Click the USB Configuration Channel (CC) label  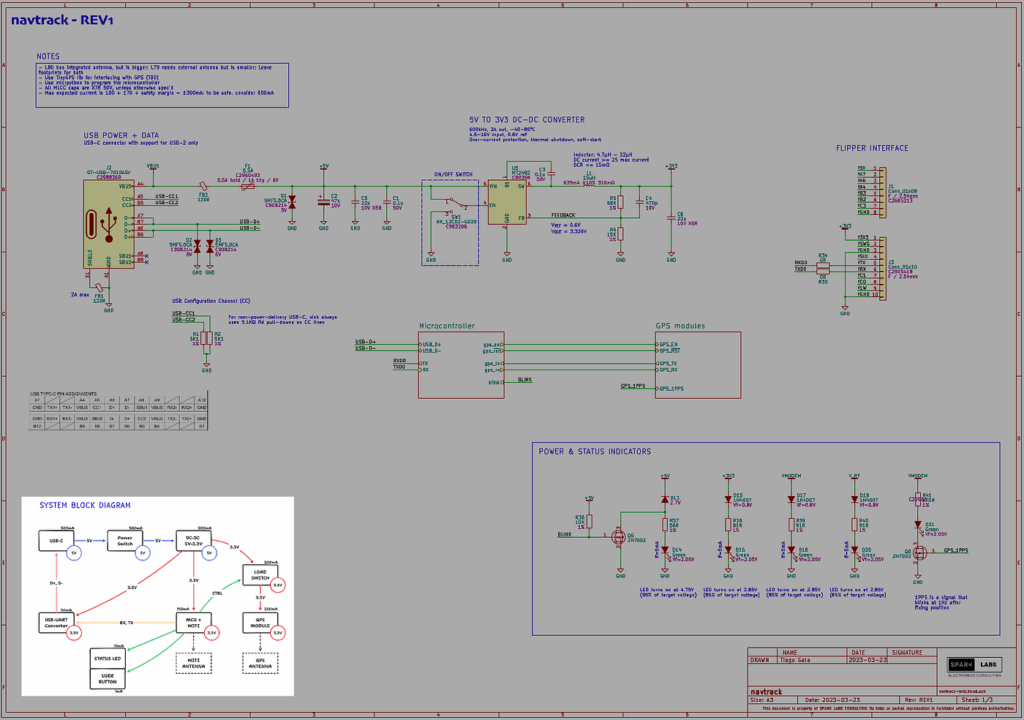click(x=211, y=301)
